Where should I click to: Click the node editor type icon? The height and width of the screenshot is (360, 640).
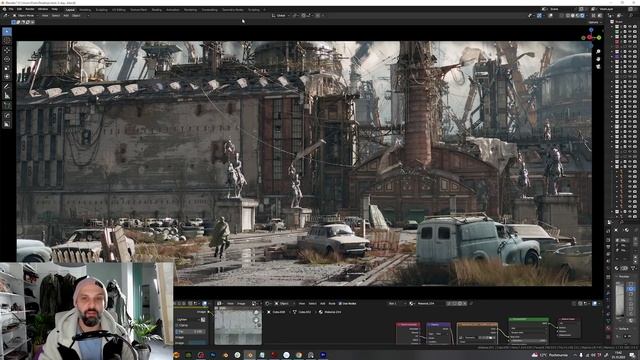(x=267, y=304)
